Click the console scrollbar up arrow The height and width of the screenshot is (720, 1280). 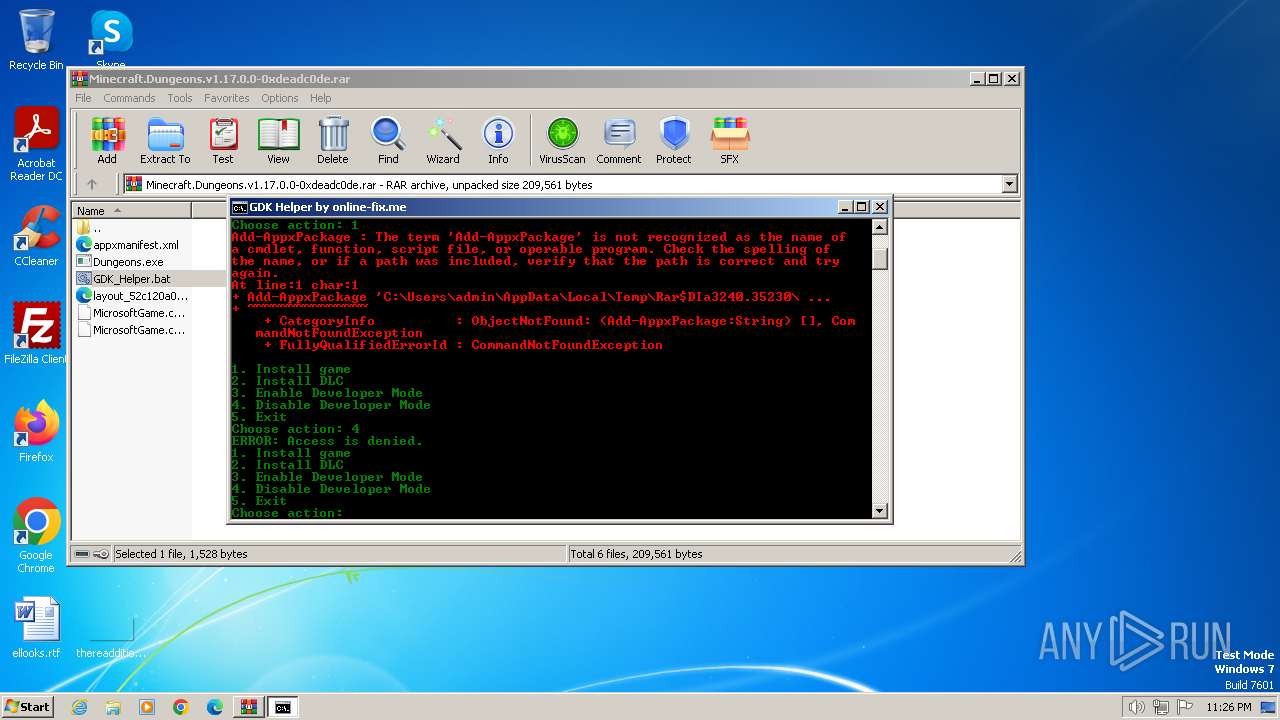coord(880,227)
